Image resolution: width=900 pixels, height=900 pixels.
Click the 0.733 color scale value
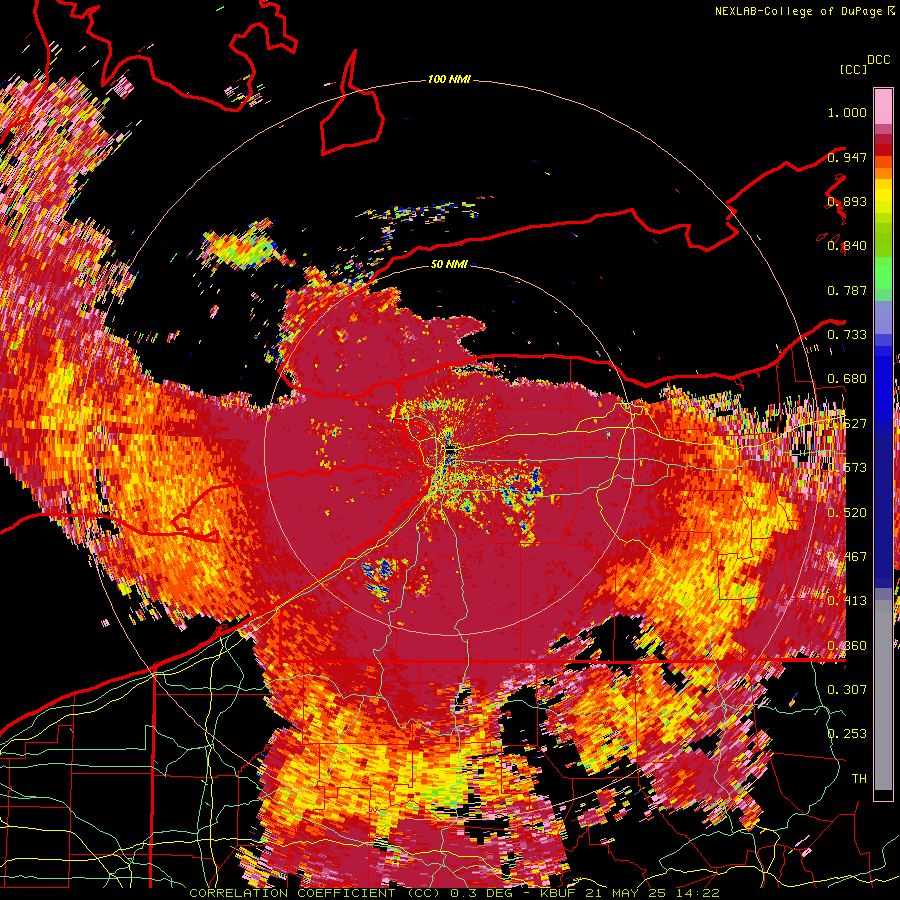pyautogui.click(x=847, y=335)
